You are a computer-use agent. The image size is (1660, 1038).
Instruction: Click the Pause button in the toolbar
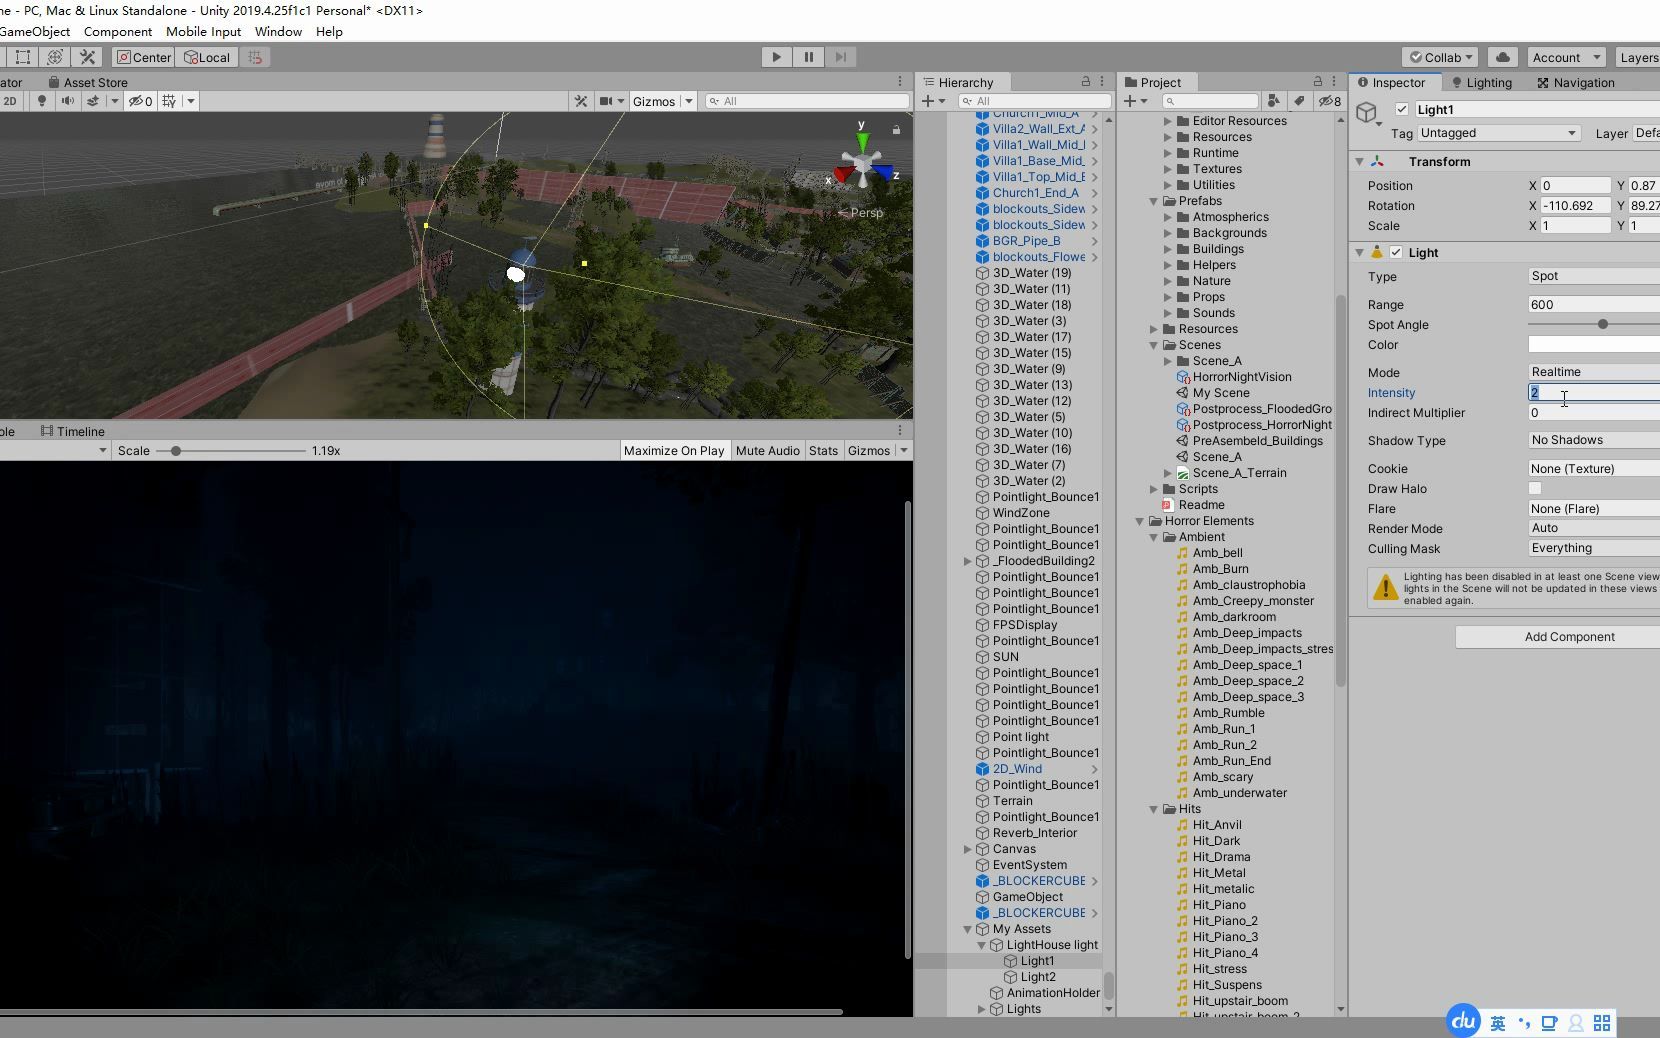(809, 57)
